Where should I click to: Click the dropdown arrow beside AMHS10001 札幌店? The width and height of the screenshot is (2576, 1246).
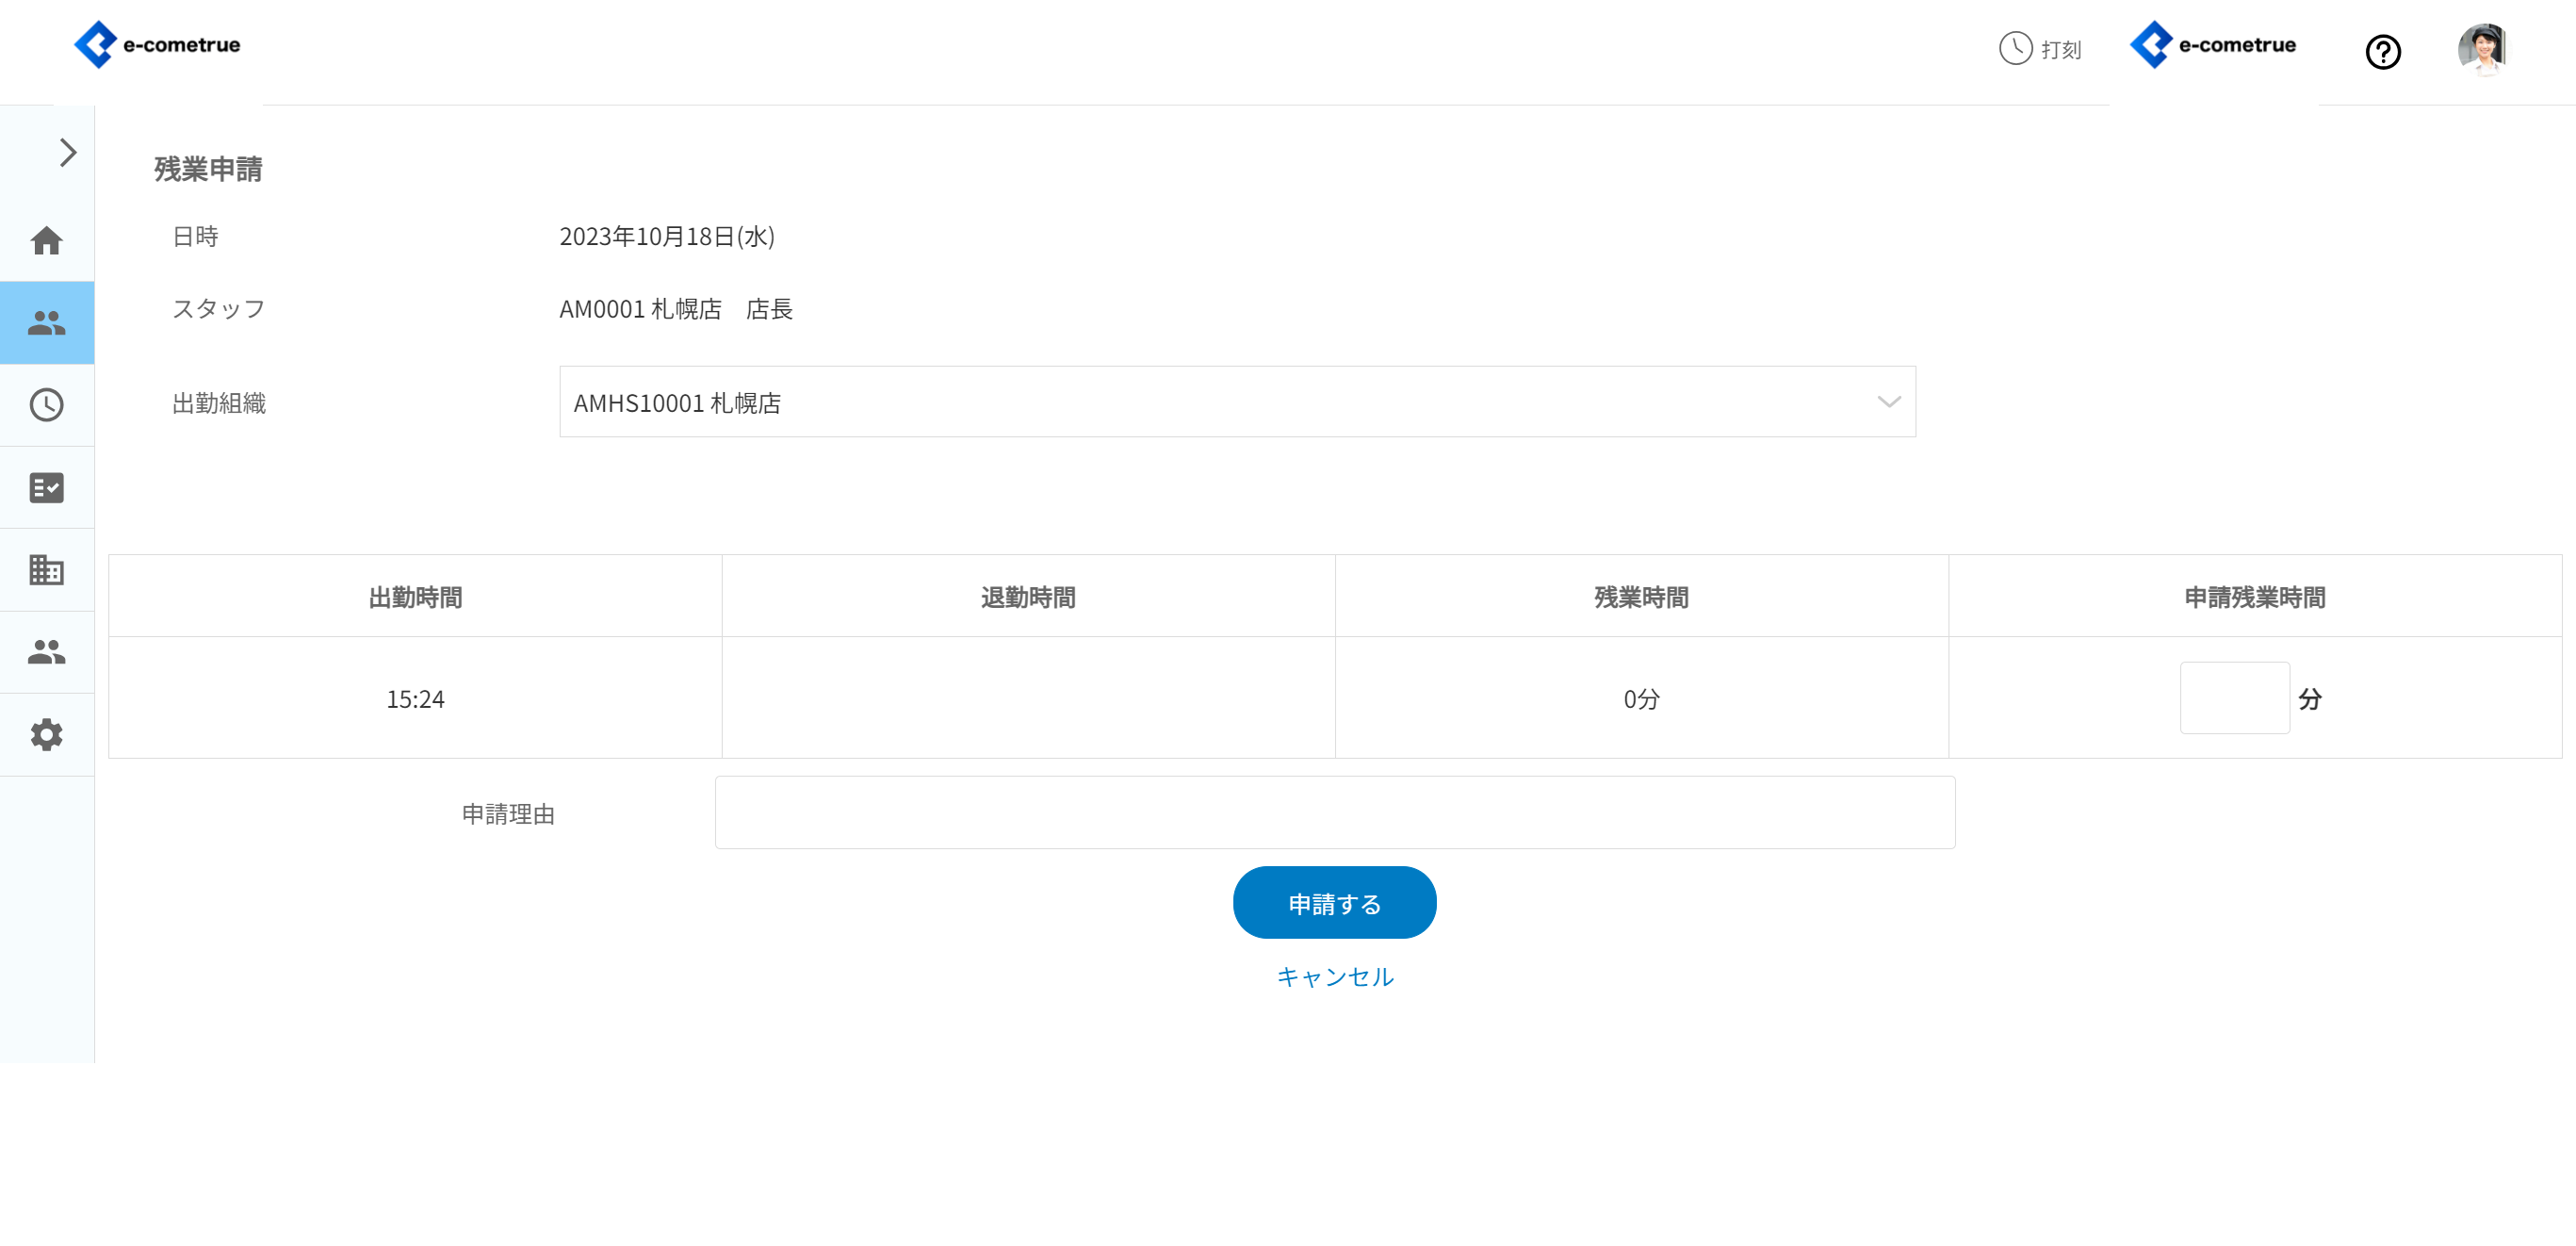(x=1888, y=402)
